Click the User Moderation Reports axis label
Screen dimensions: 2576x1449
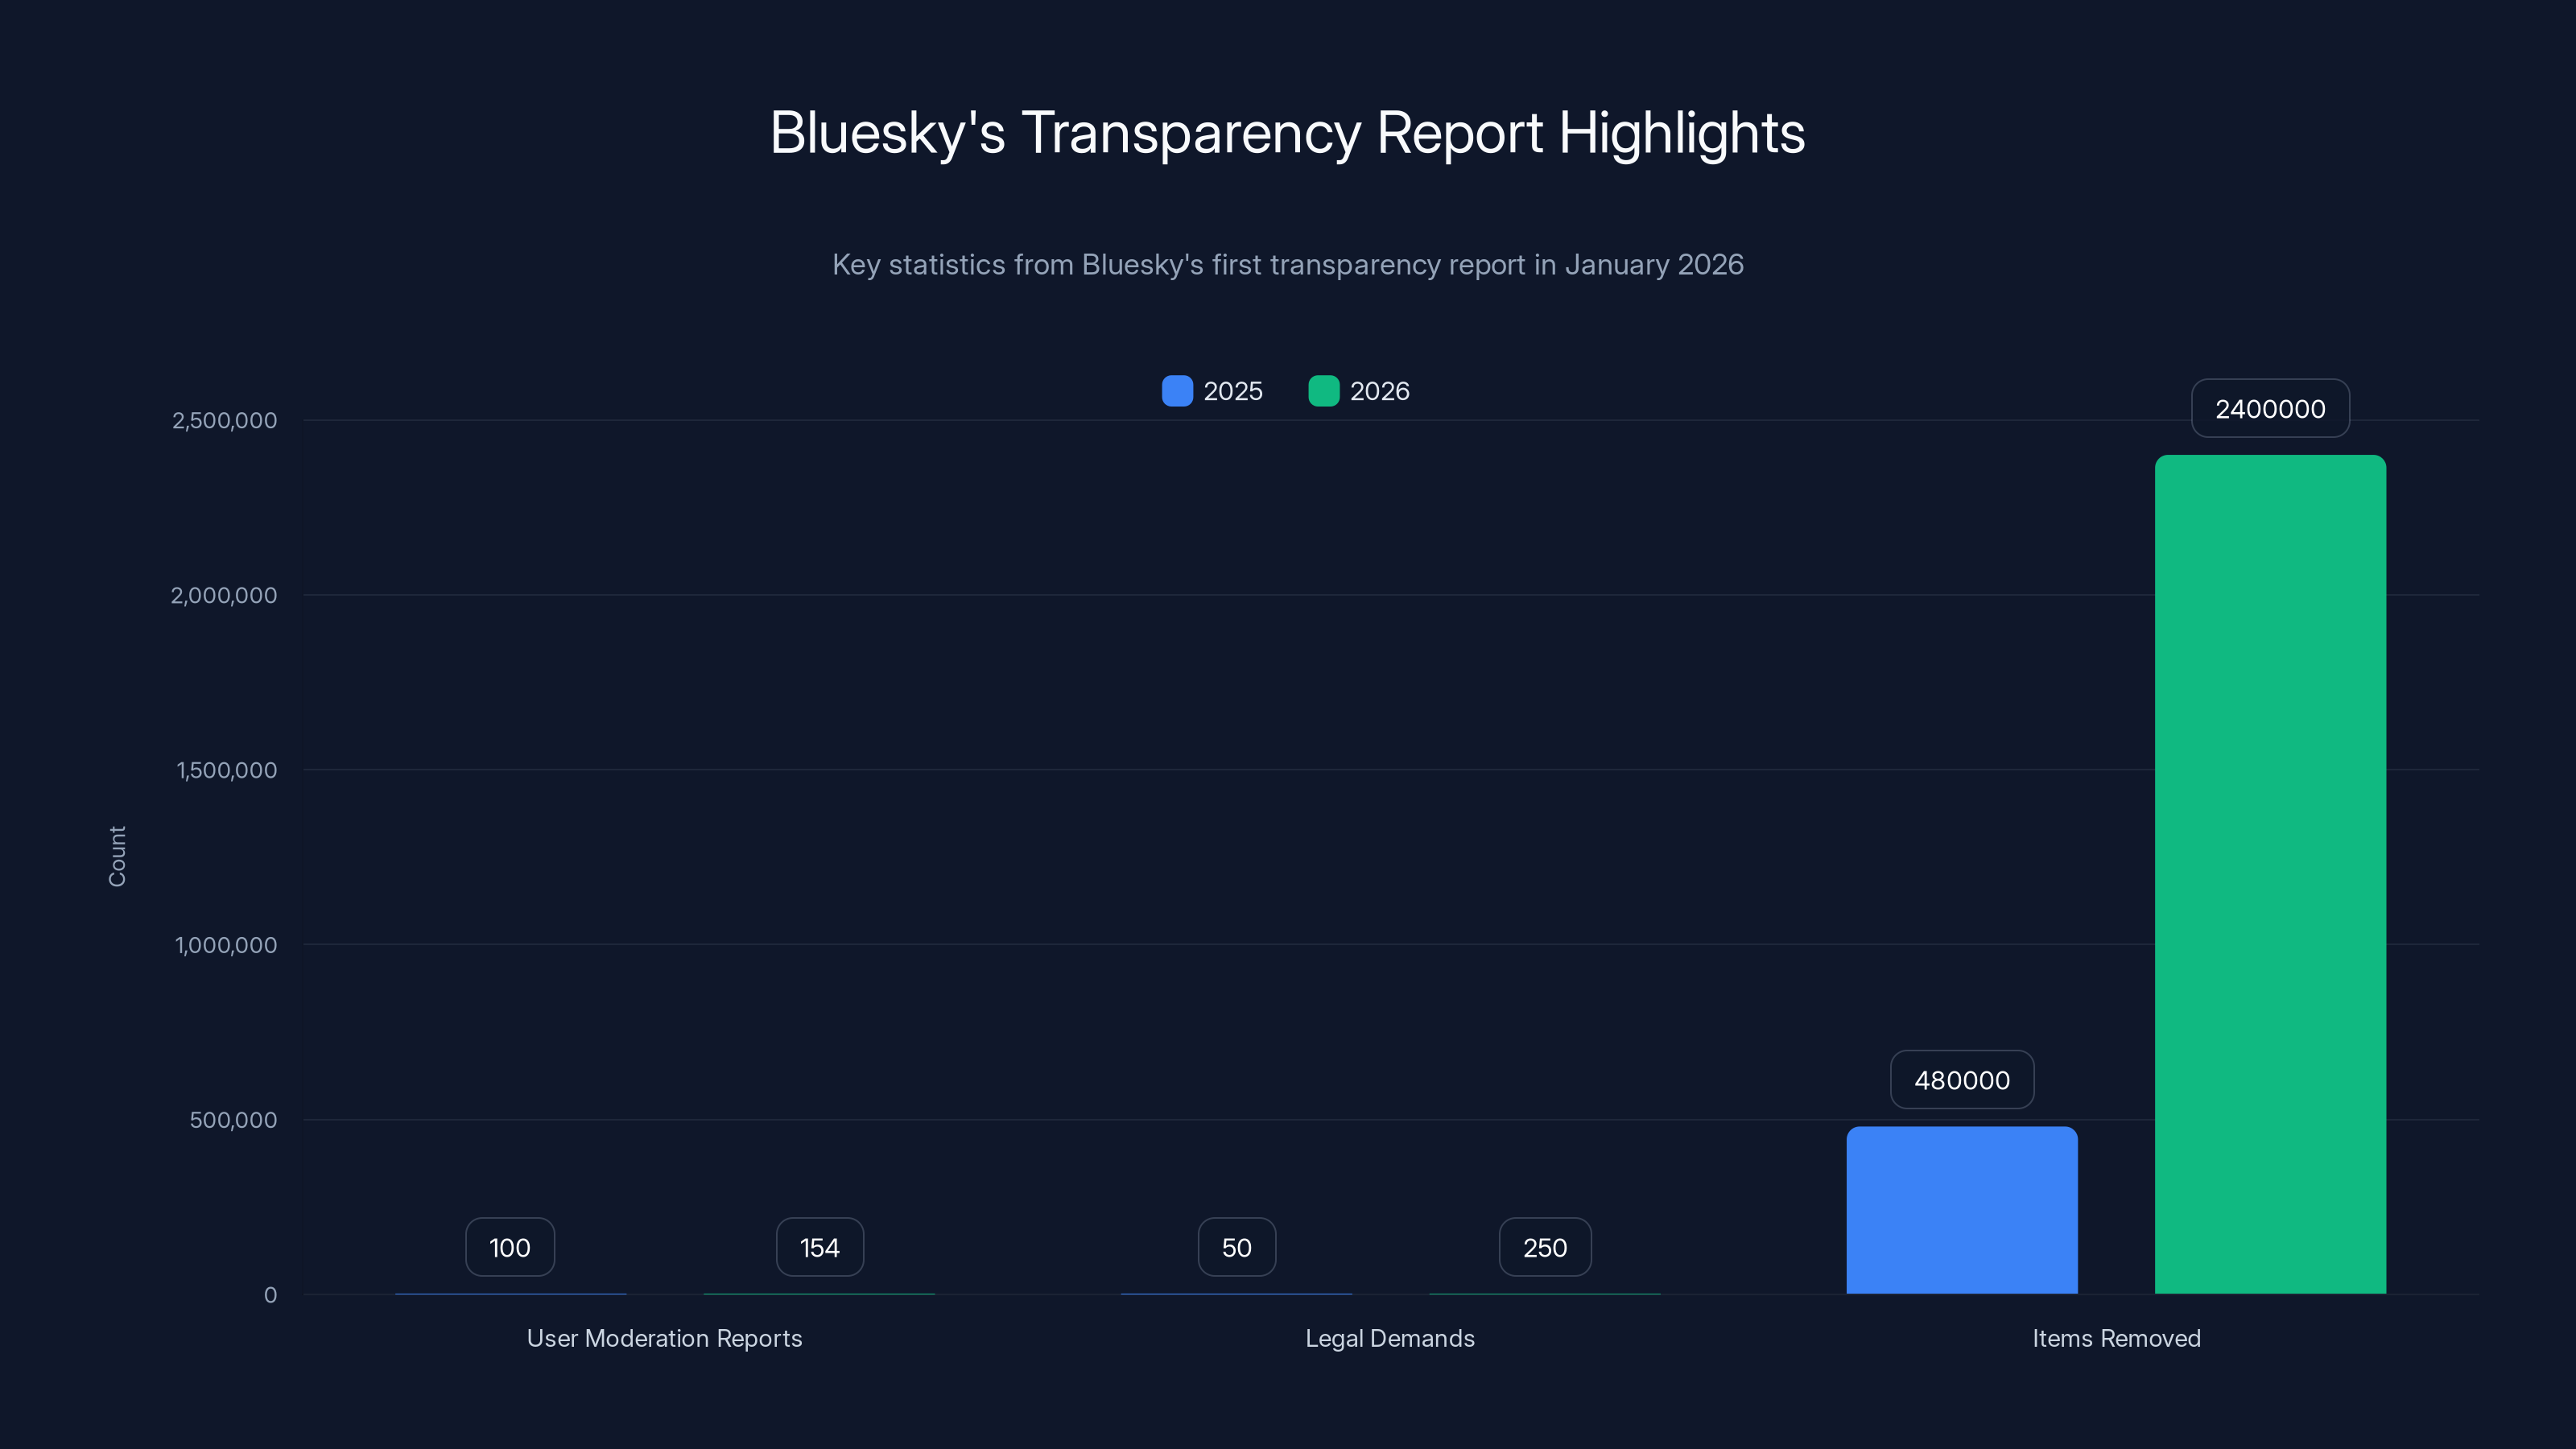665,1338
